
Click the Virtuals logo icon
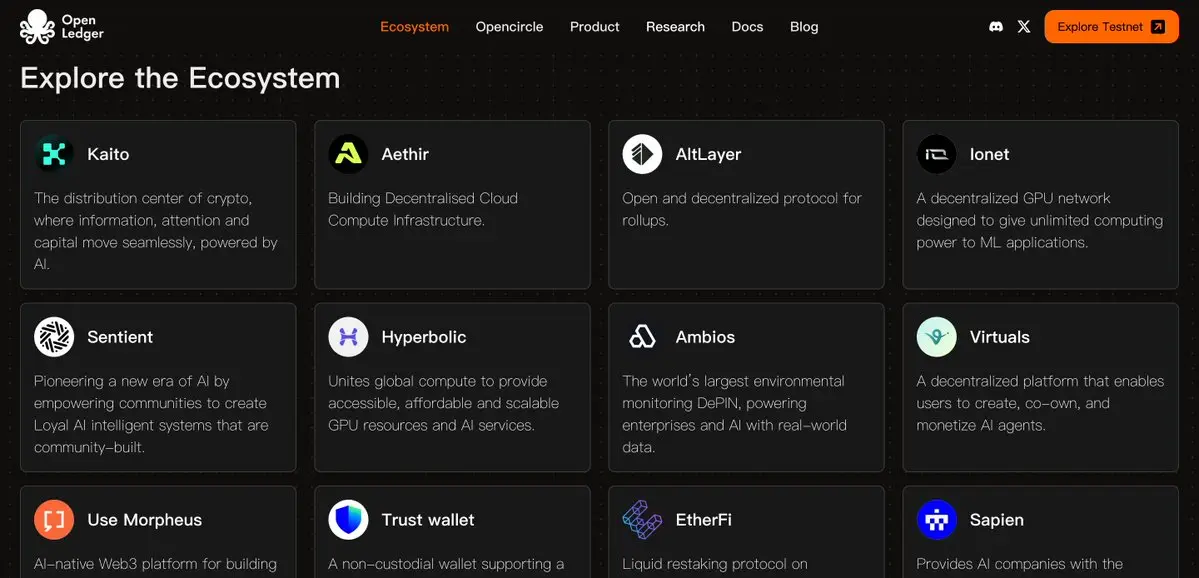click(937, 337)
